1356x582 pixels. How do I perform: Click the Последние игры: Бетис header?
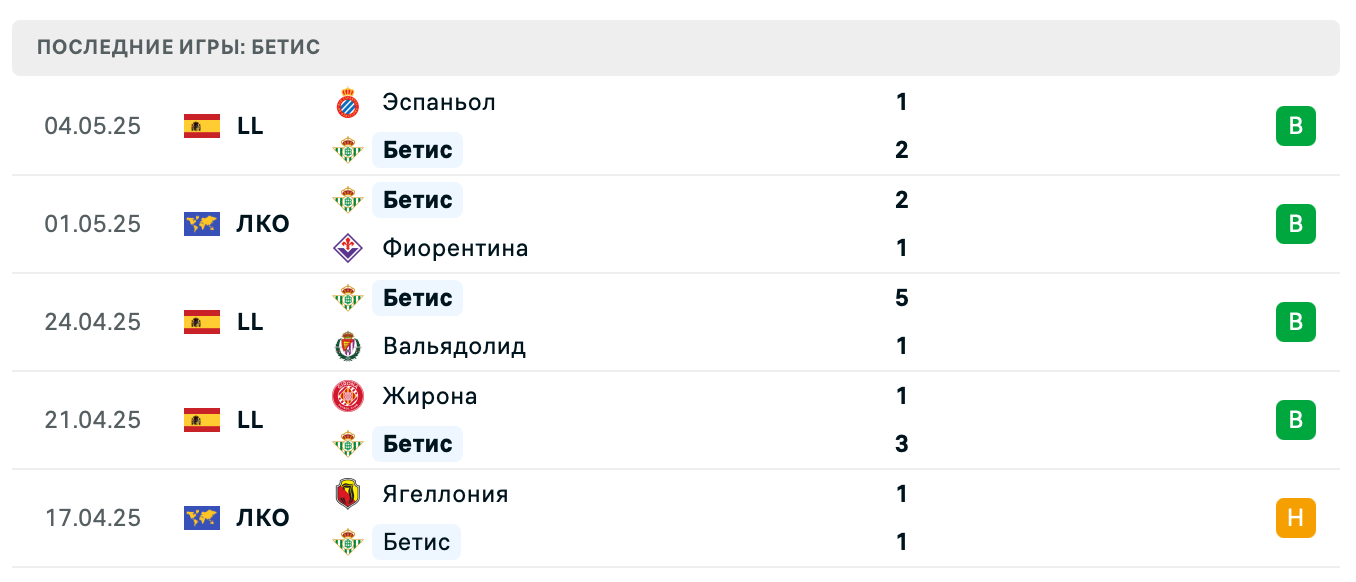click(x=178, y=48)
